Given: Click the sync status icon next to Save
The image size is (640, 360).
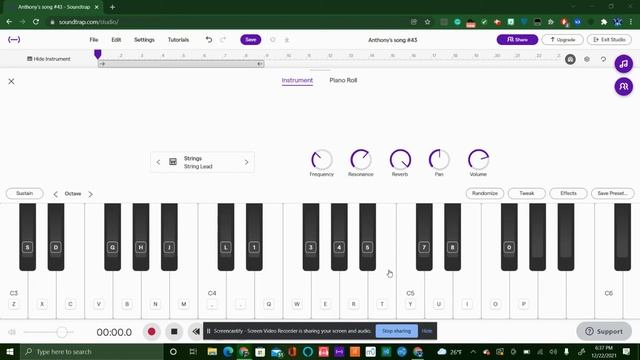Looking at the screenshot, I should click(273, 40).
